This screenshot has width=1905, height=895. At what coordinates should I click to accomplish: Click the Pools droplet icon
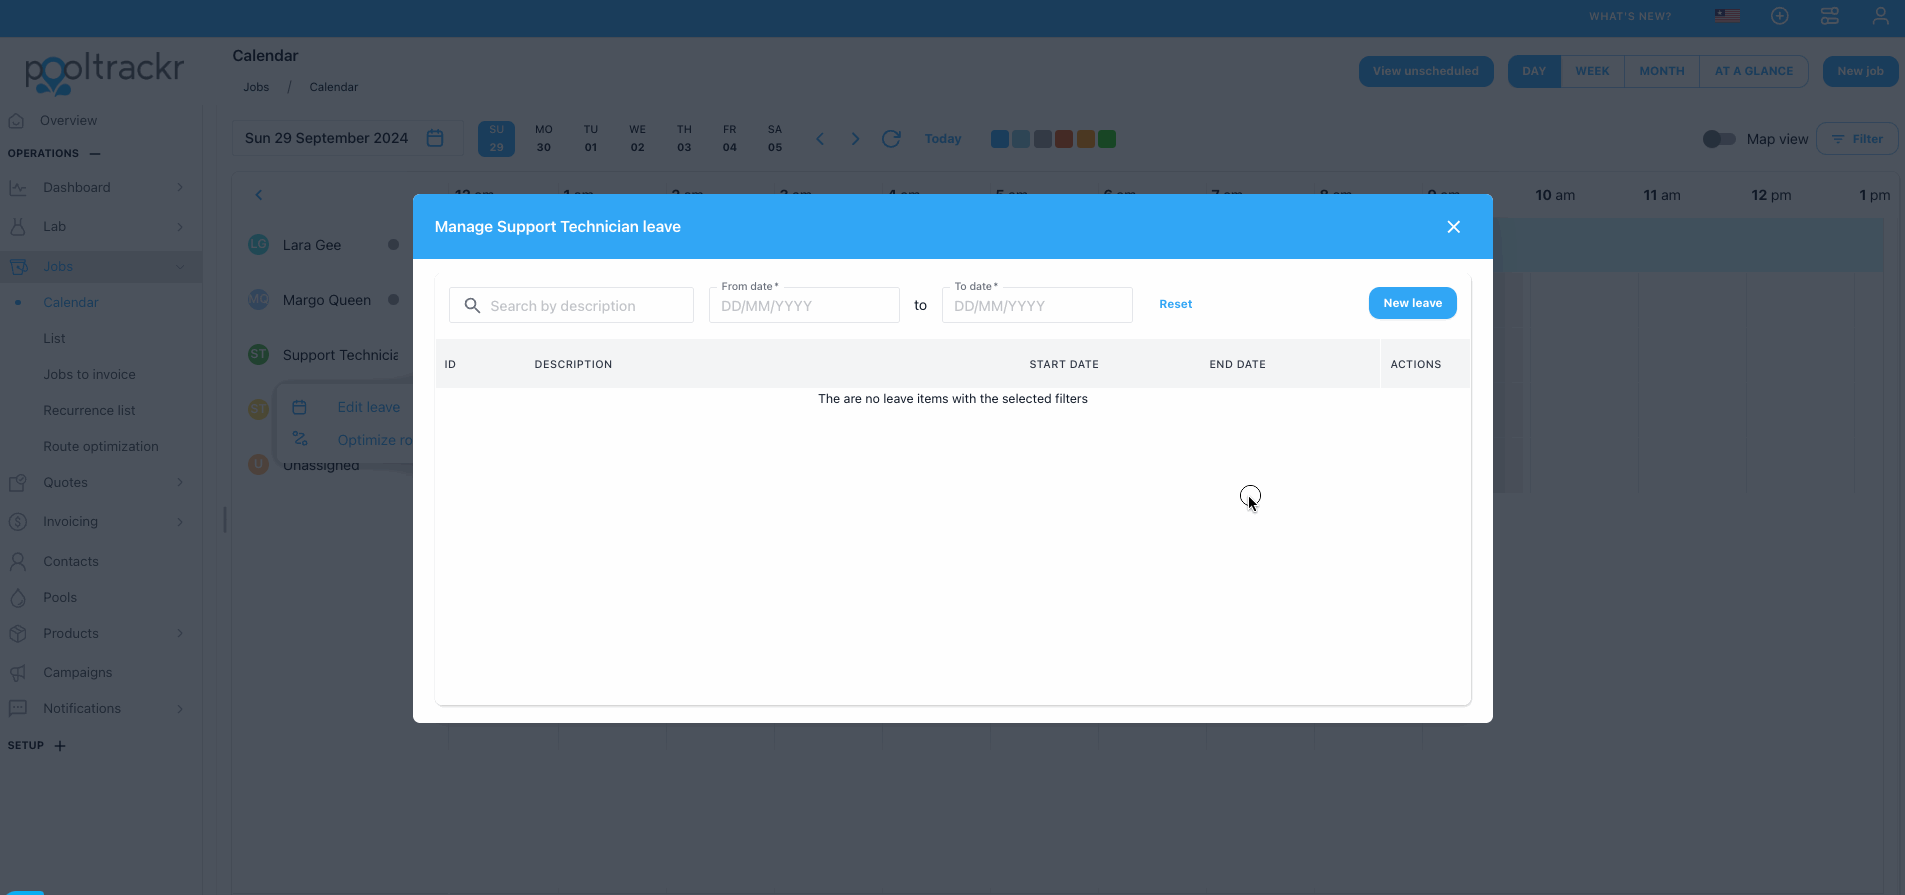pyautogui.click(x=18, y=597)
